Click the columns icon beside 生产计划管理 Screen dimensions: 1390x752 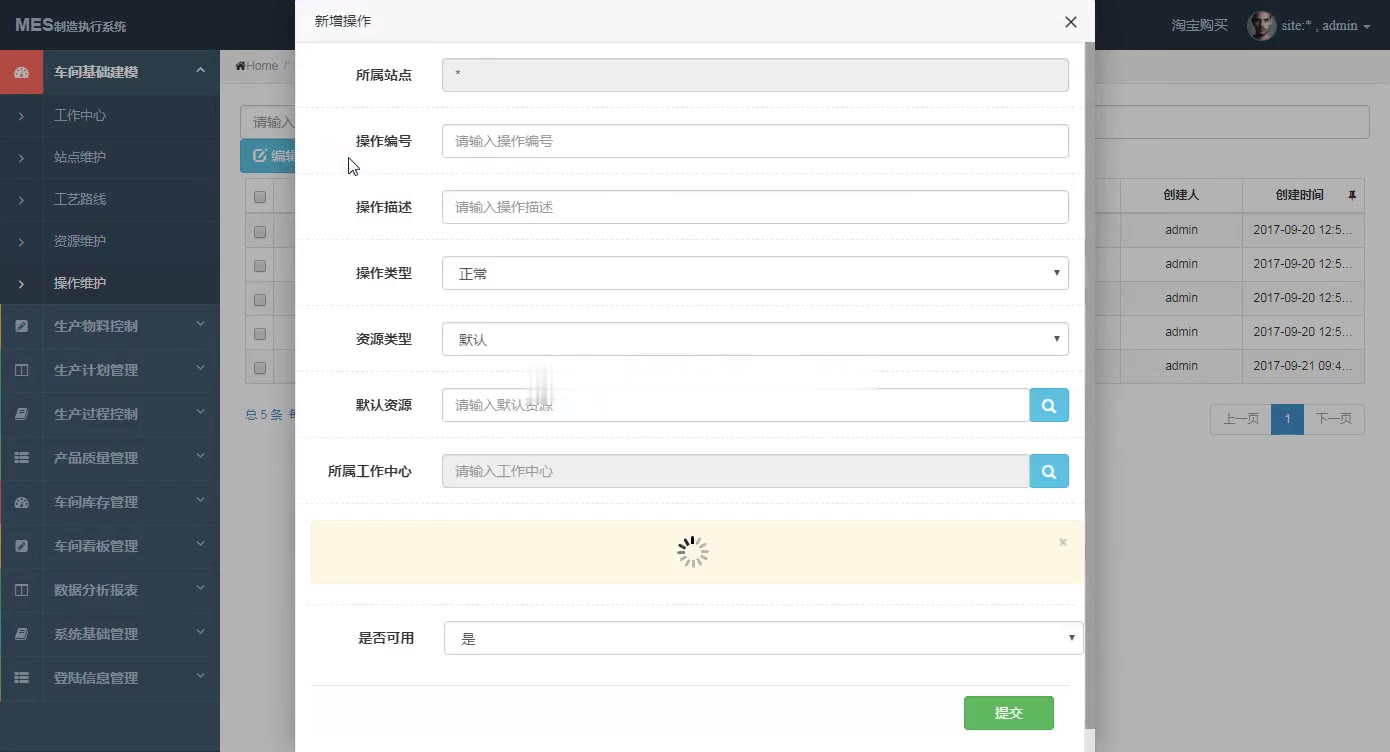coord(21,370)
